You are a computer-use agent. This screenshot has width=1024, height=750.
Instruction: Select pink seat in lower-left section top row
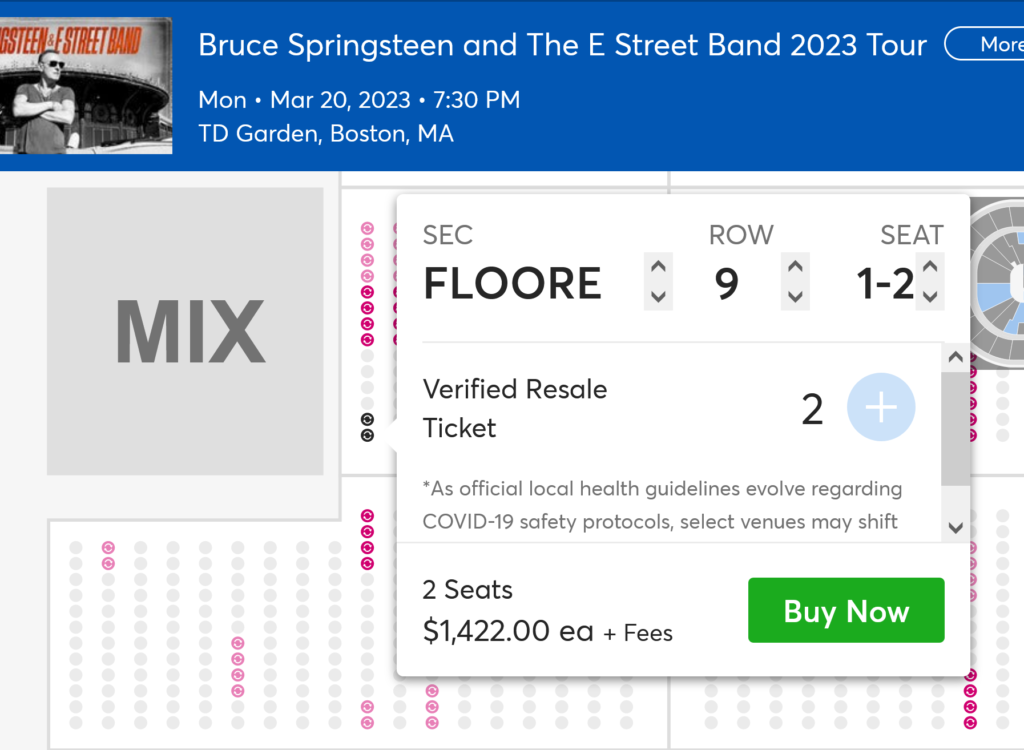point(108,547)
